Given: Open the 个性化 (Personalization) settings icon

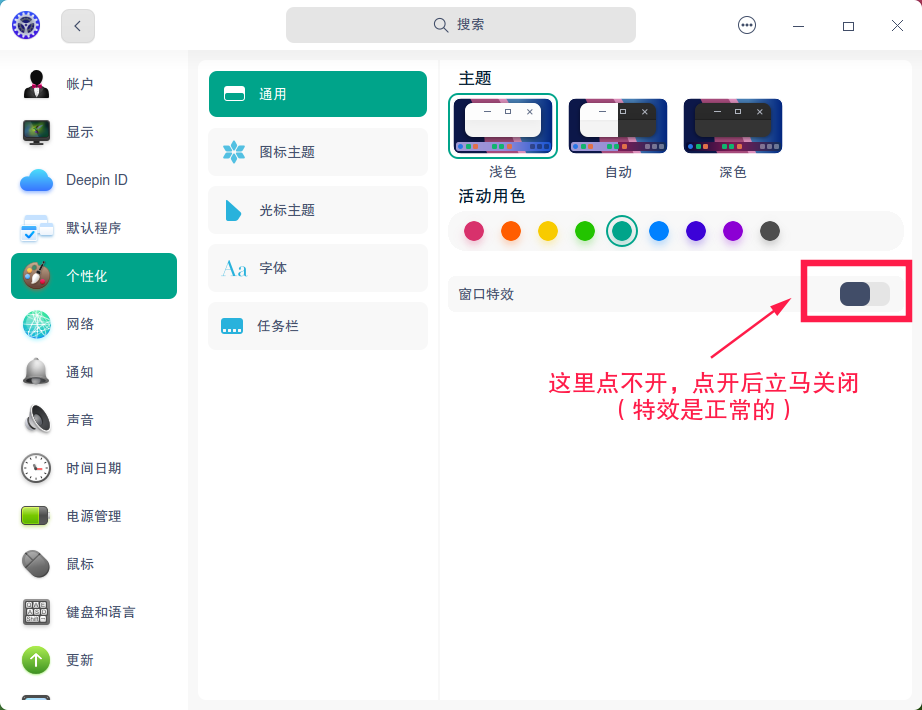Looking at the screenshot, I should coord(37,276).
